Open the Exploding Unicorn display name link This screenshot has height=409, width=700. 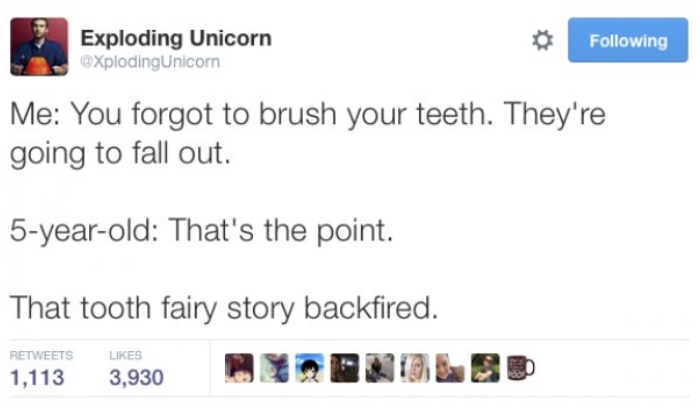(175, 39)
